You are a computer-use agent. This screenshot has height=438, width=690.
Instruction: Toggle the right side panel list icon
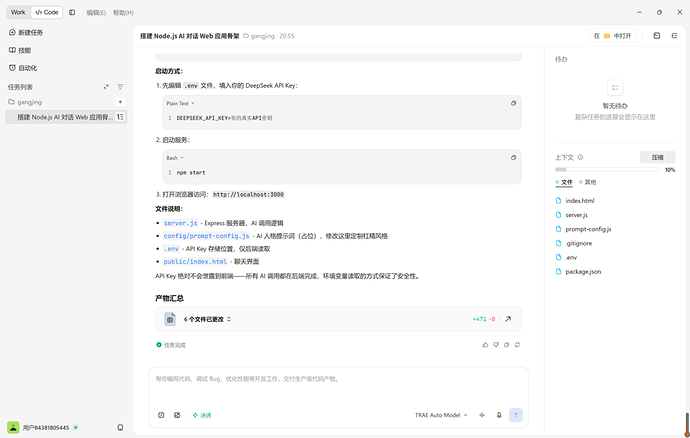(x=674, y=36)
